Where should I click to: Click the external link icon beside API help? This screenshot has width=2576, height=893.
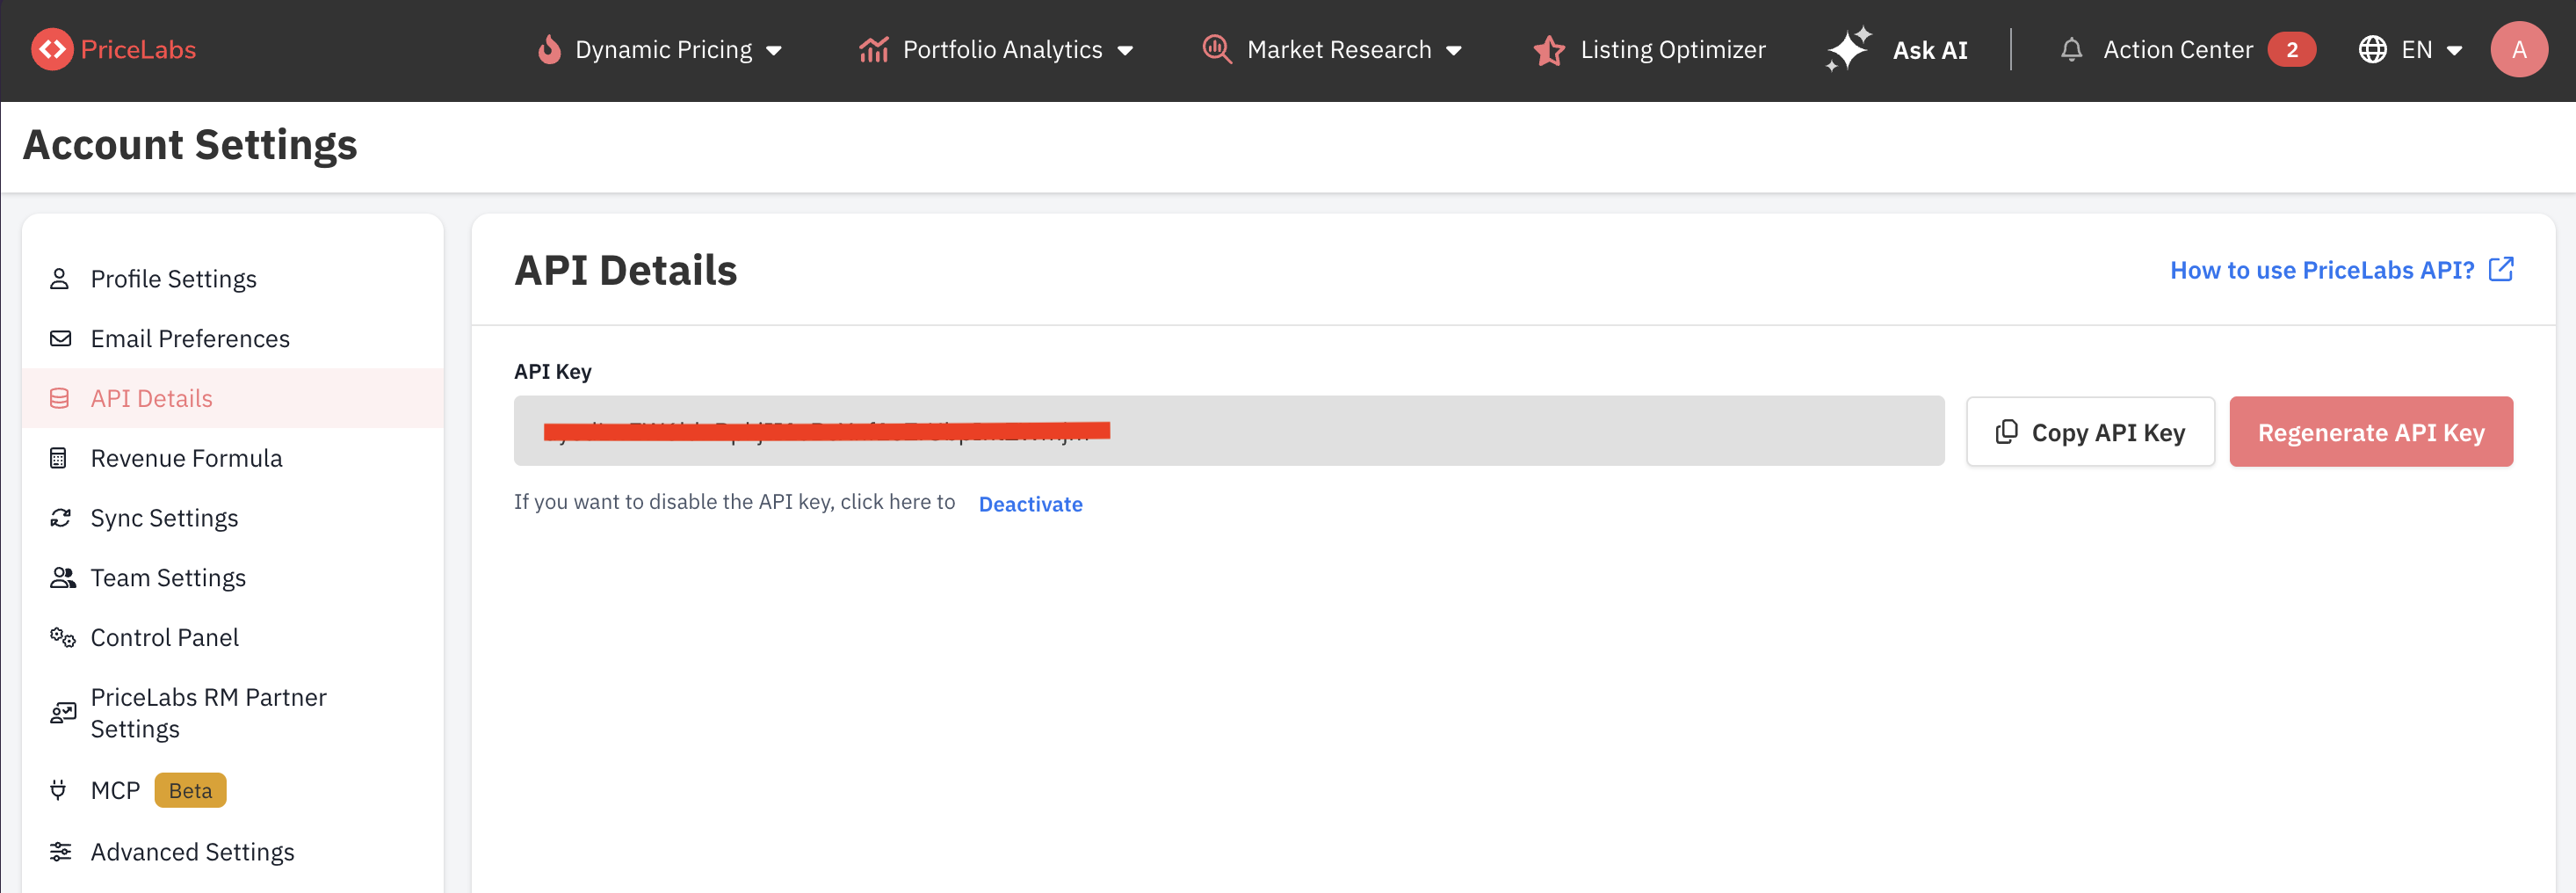click(2500, 270)
